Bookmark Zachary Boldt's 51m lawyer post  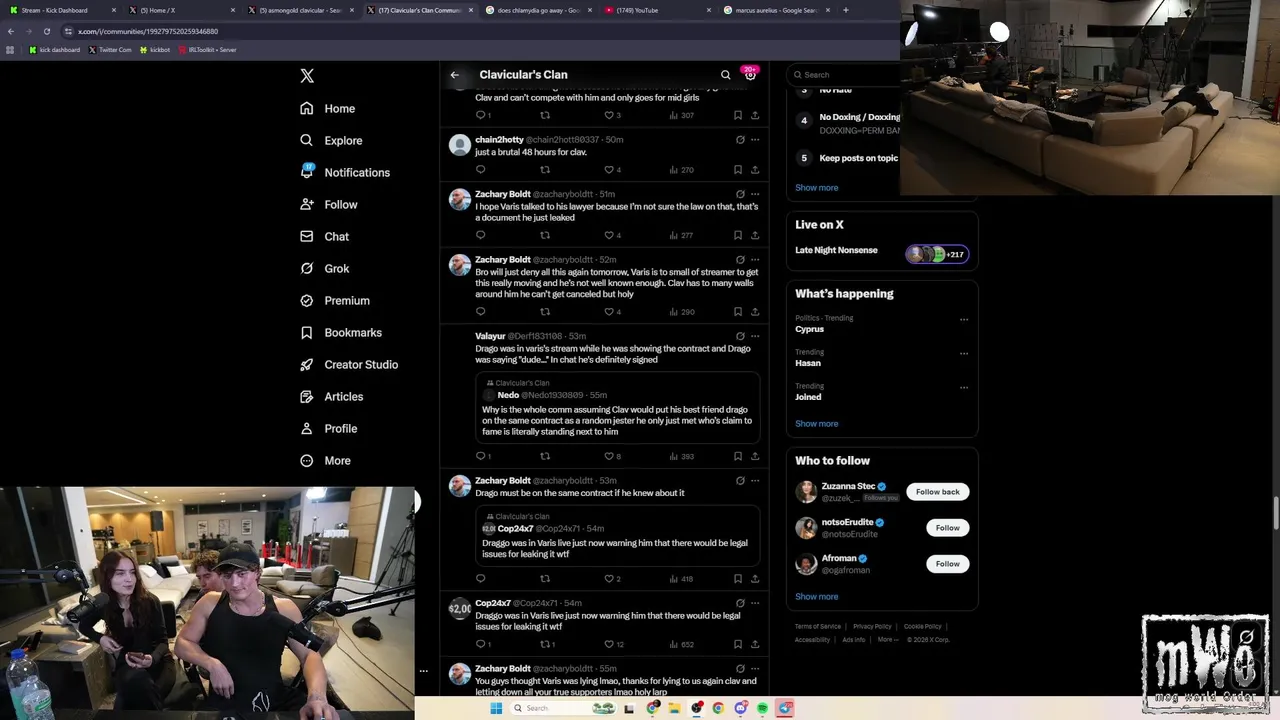point(738,235)
